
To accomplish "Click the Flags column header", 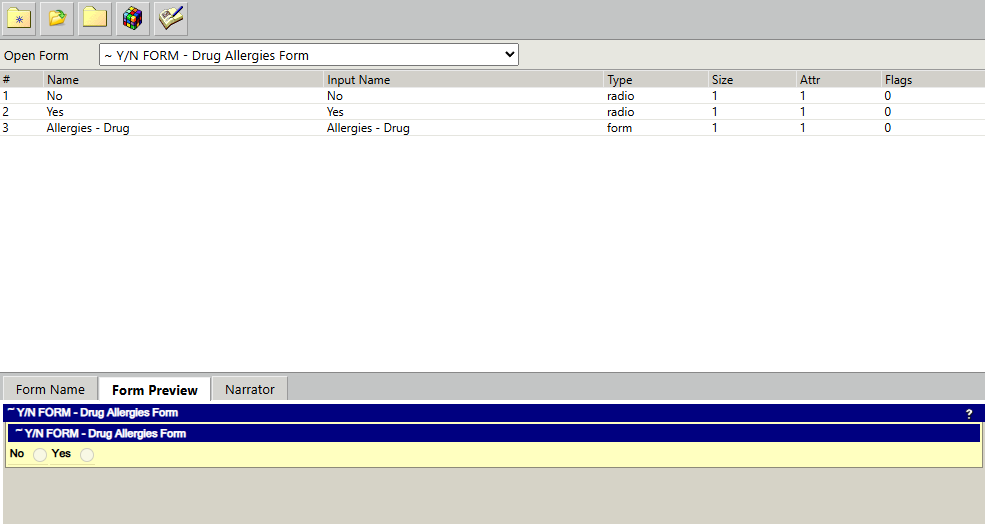I will click(933, 80).
